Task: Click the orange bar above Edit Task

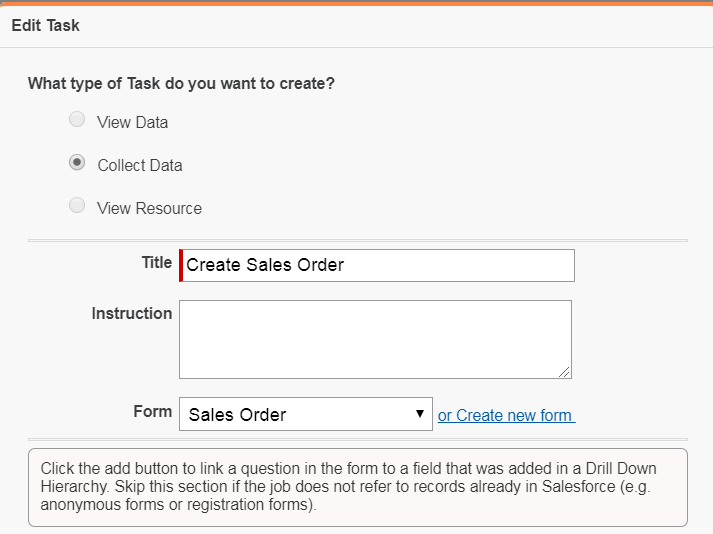Action: click(356, 2)
